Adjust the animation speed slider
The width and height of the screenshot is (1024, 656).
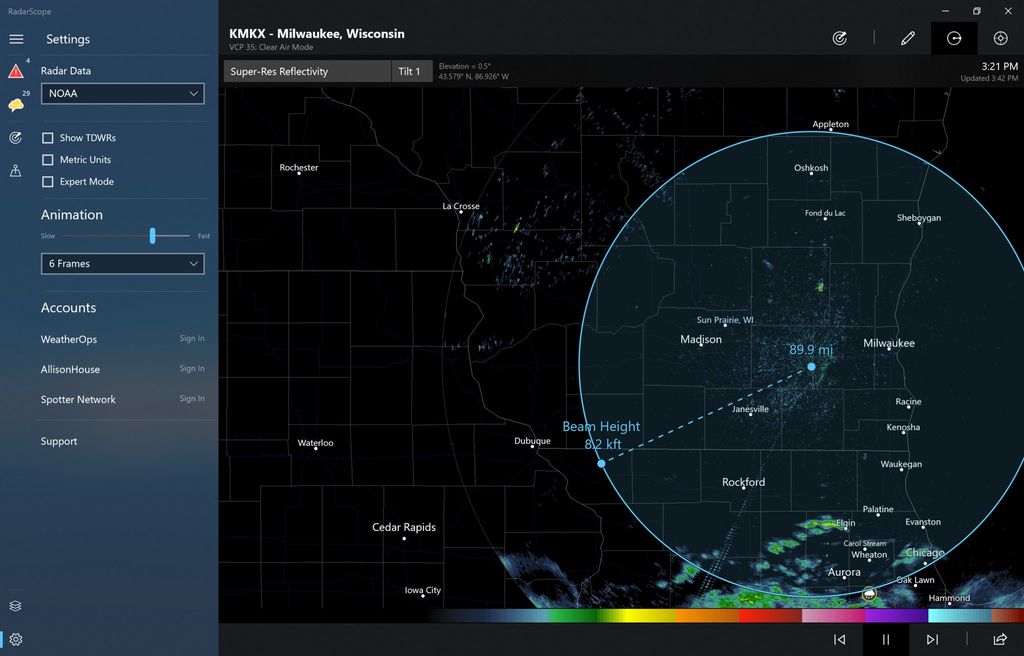click(152, 236)
